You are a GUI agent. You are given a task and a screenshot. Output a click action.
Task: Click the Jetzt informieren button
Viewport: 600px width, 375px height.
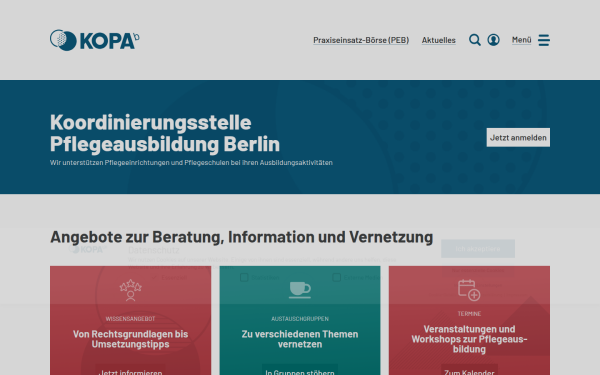tap(130, 370)
